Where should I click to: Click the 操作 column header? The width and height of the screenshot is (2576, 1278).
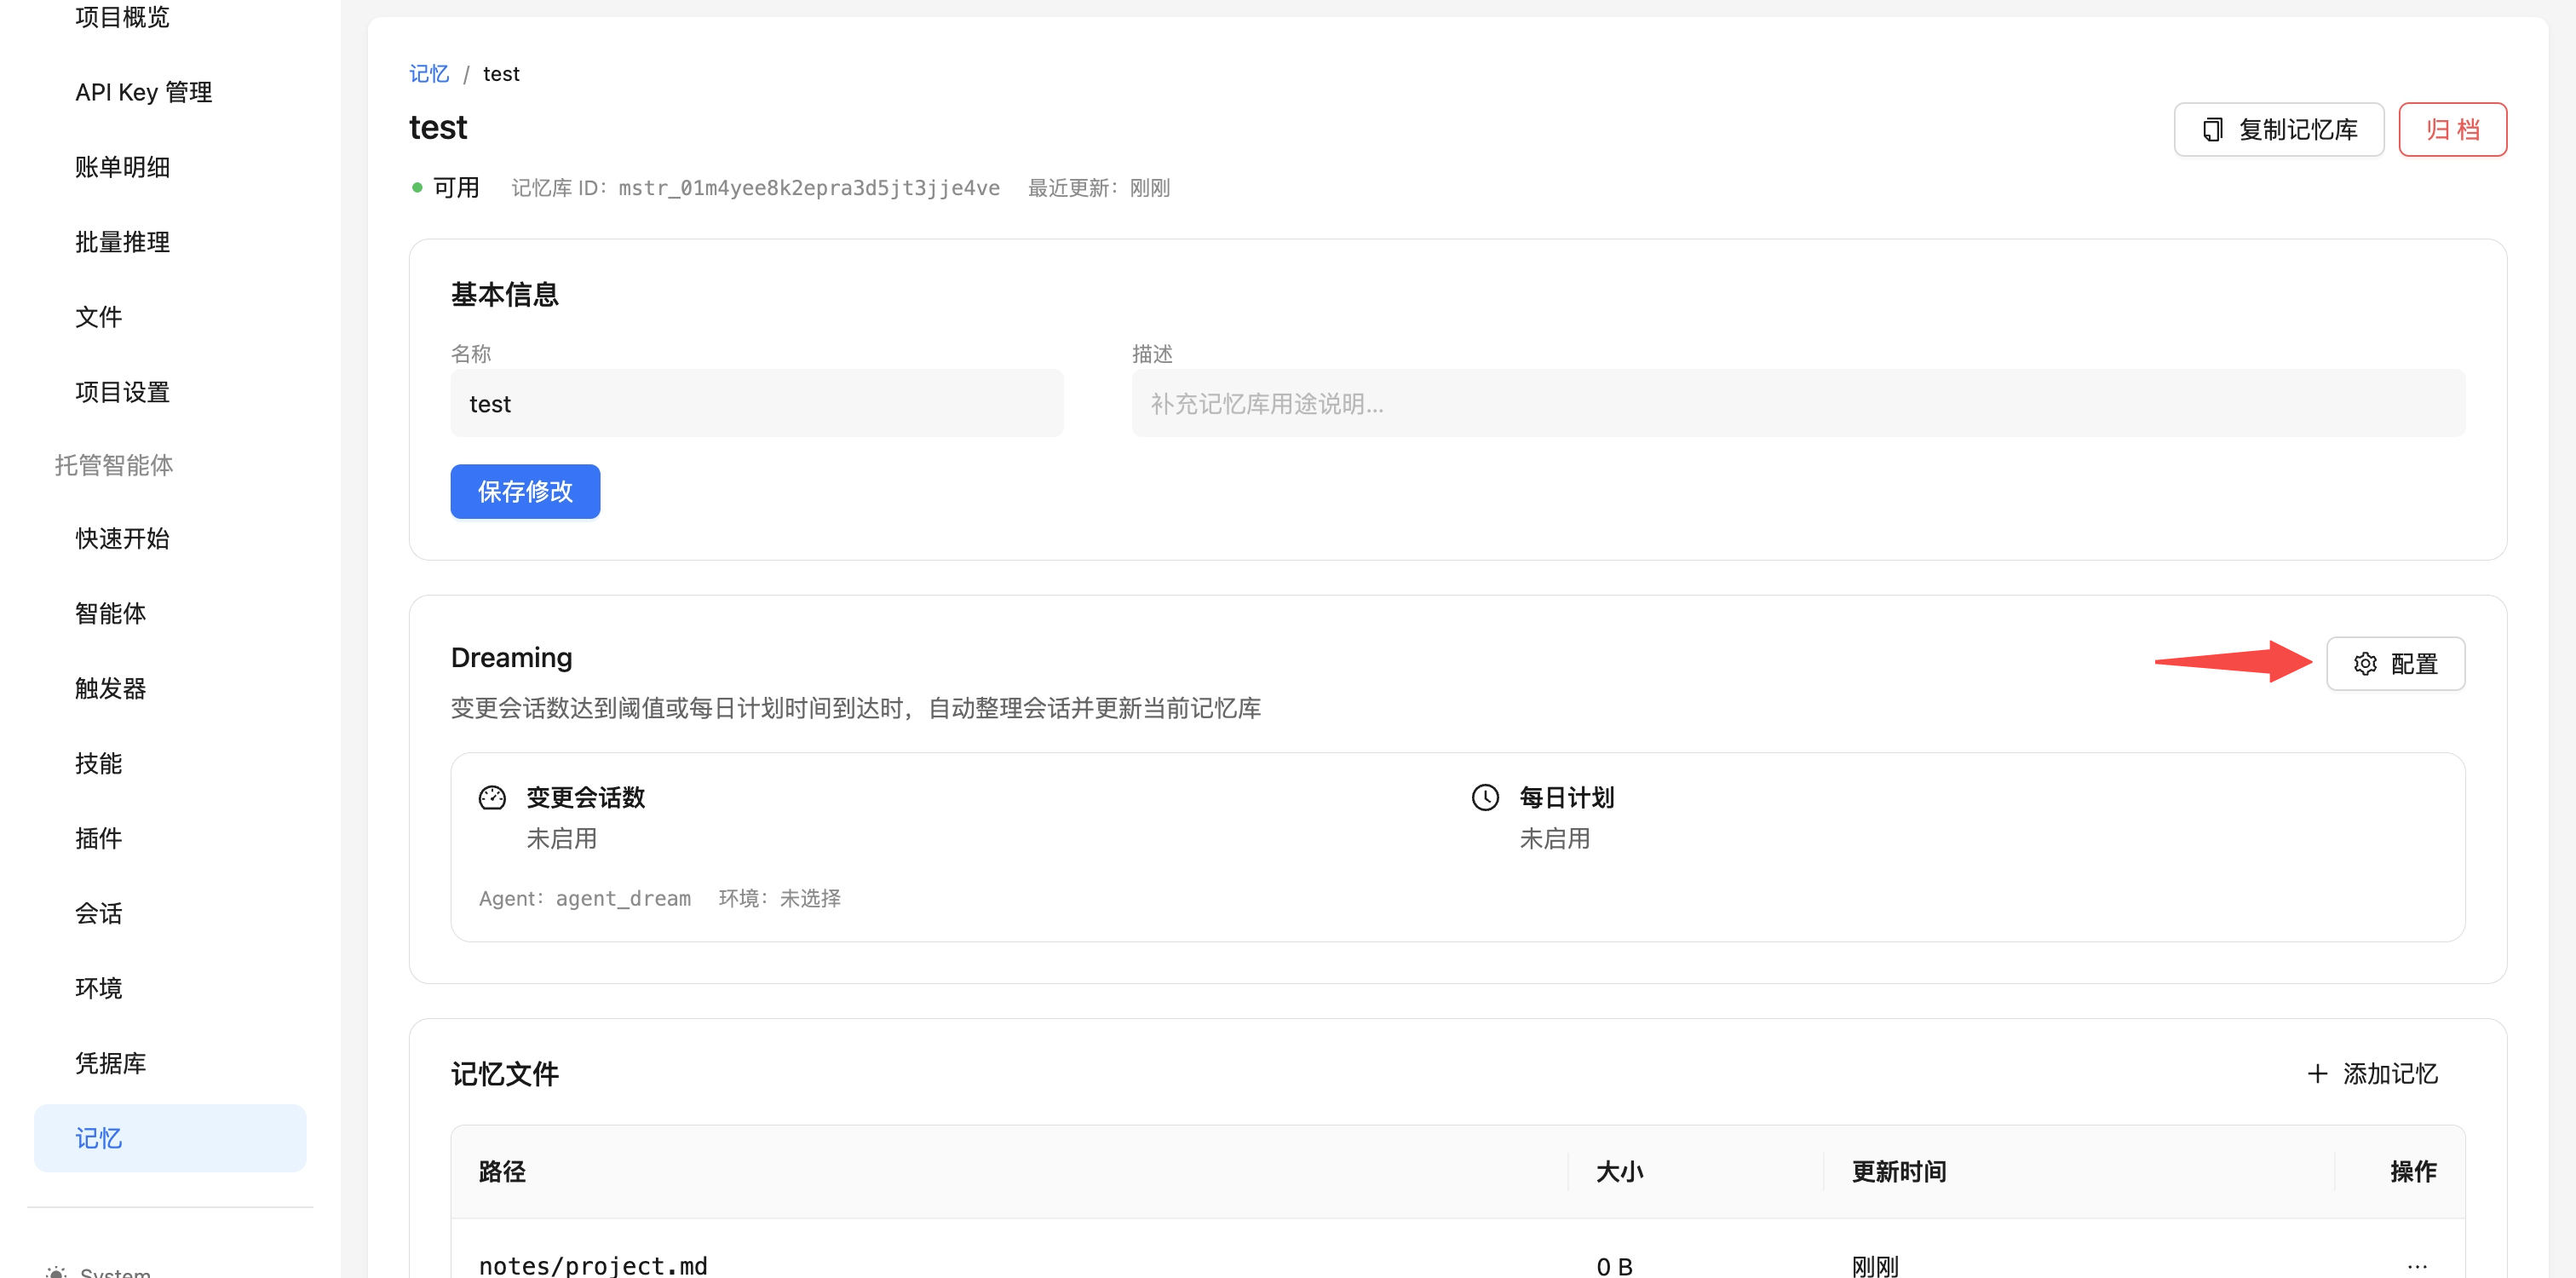(x=2413, y=1172)
